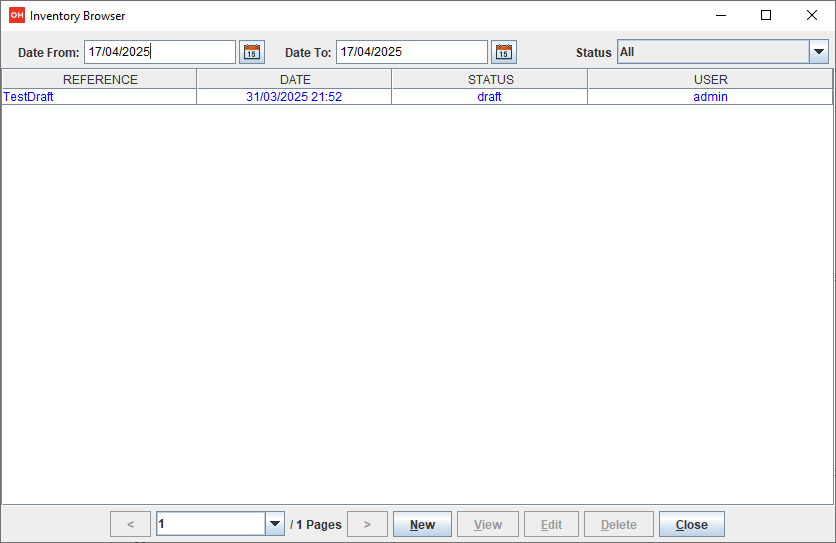The width and height of the screenshot is (836, 543).
Task: Select the 31/03/2025 21:52 date cell
Action: click(294, 97)
